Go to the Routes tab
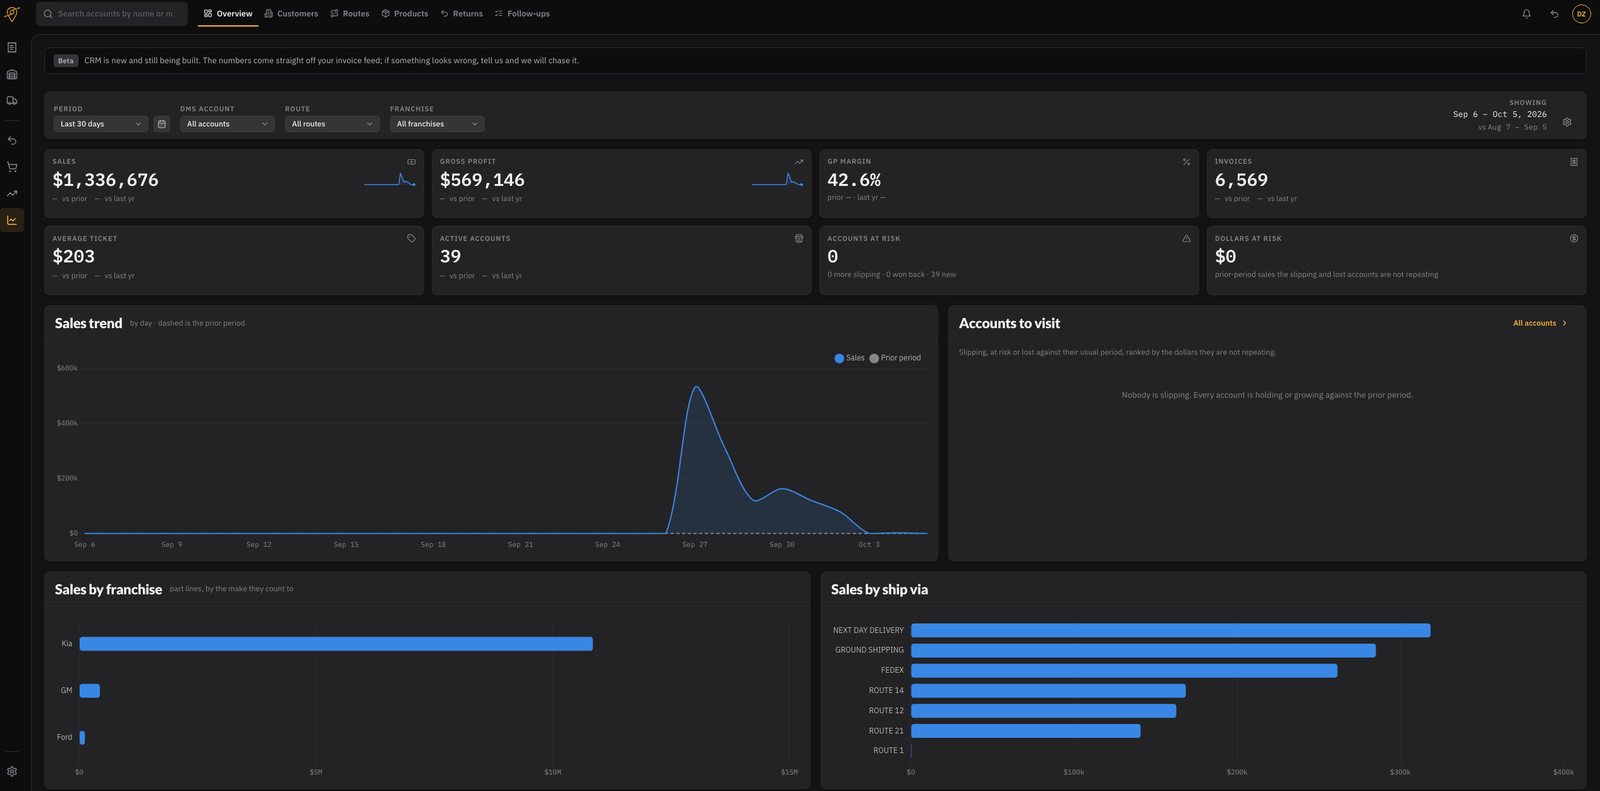The width and height of the screenshot is (1600, 791). 350,14
